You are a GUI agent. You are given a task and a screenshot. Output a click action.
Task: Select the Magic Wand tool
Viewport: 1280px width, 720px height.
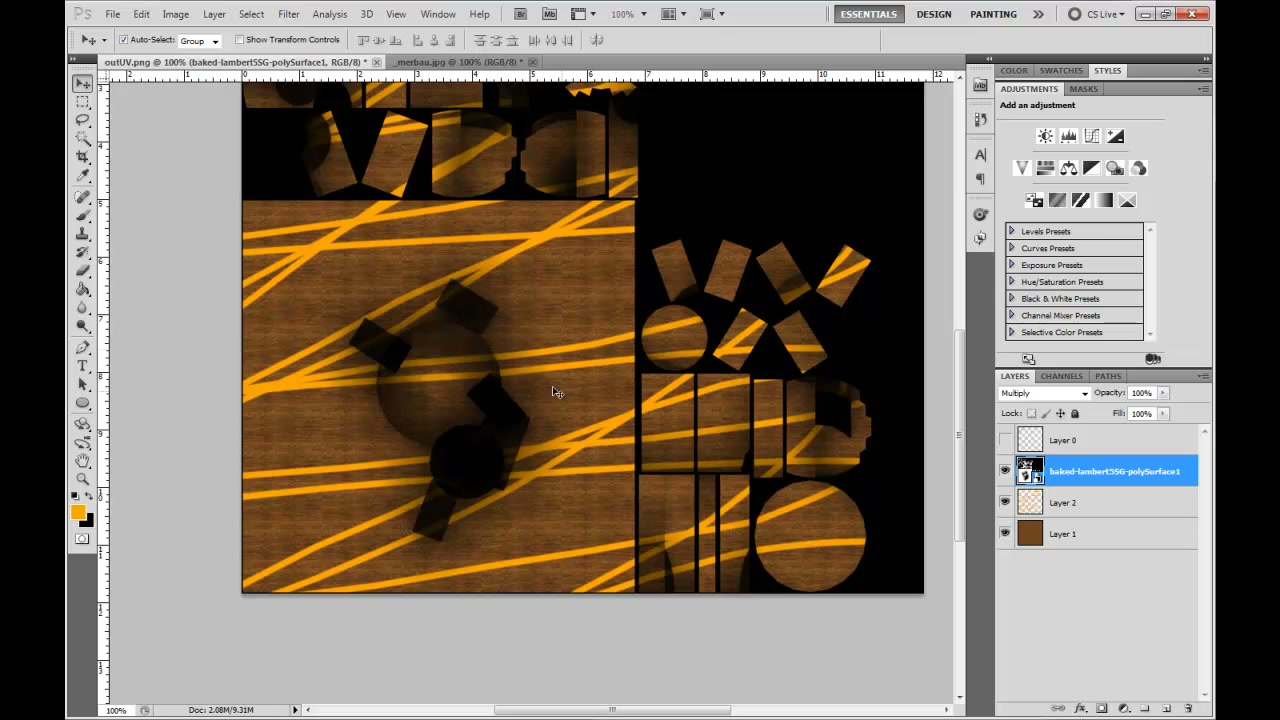click(x=83, y=138)
